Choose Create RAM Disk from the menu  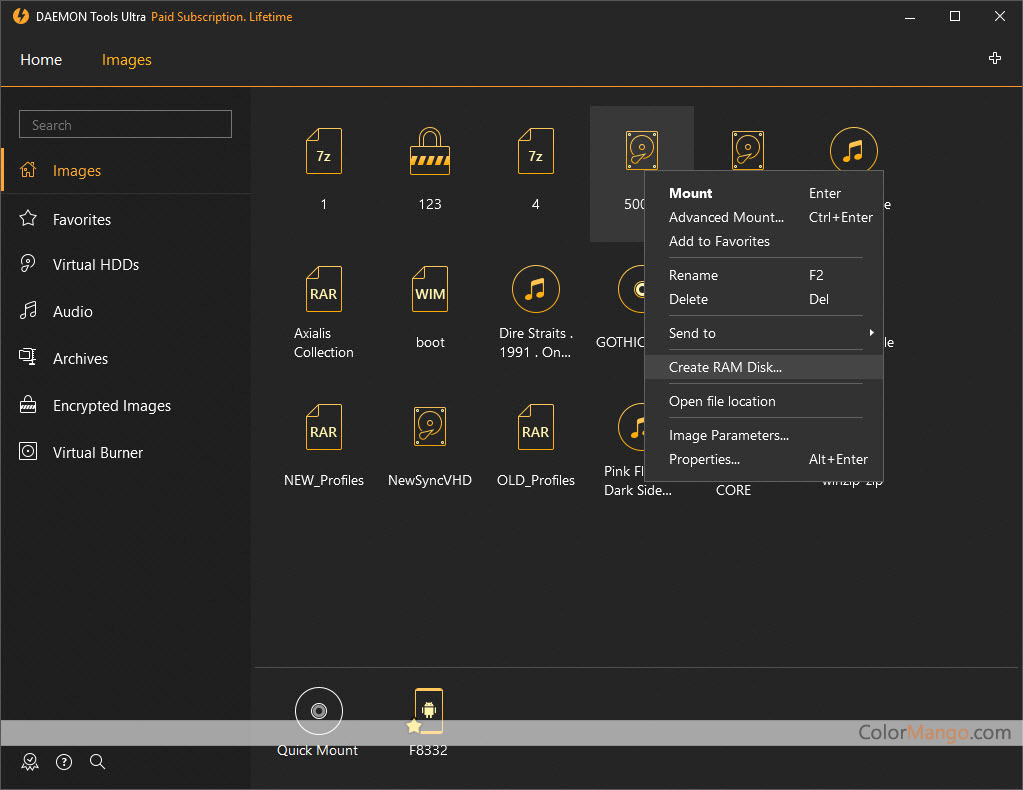pyautogui.click(x=724, y=367)
